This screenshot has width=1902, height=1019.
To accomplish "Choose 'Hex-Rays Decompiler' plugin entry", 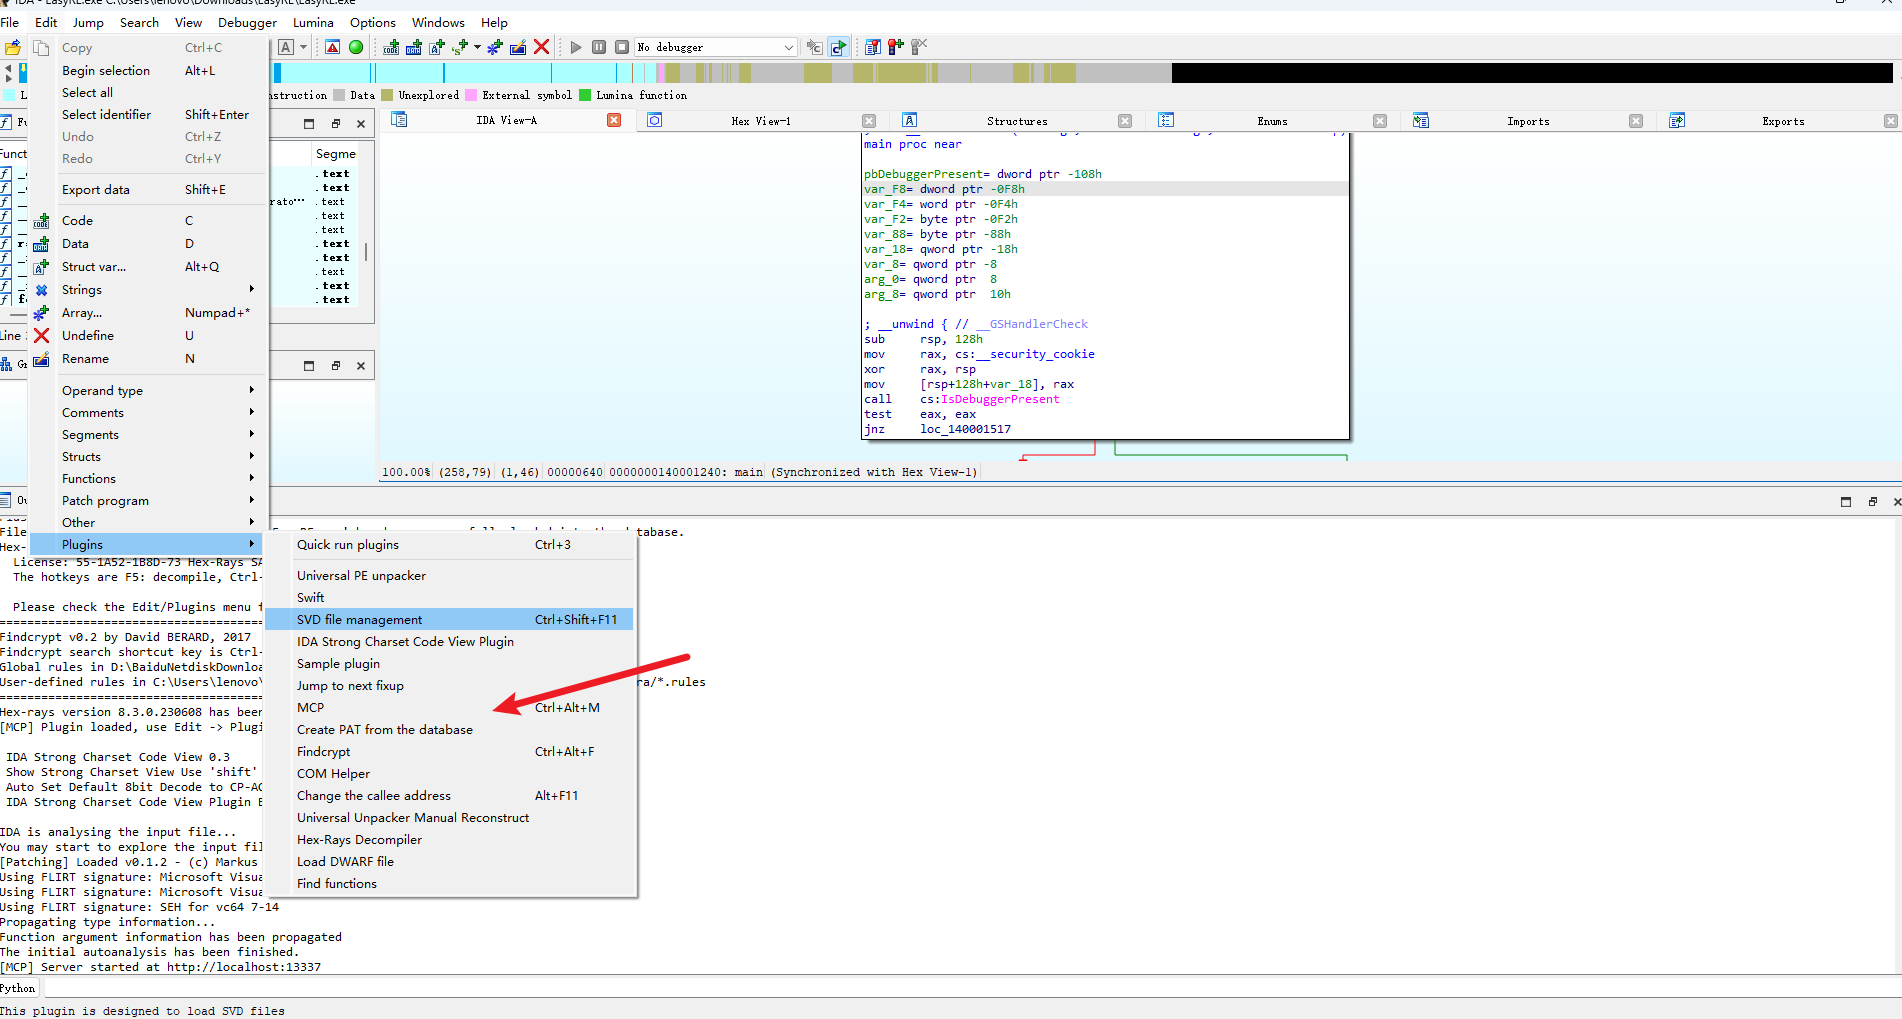I will [x=450, y=840].
